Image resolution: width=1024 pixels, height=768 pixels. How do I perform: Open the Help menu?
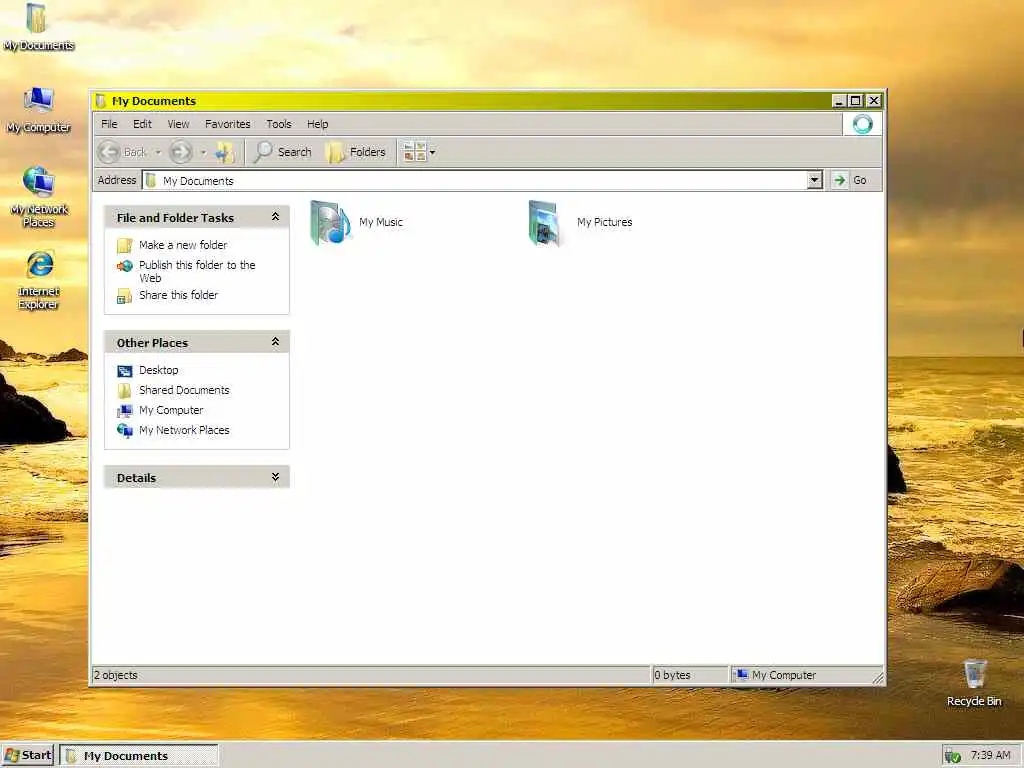tap(317, 124)
